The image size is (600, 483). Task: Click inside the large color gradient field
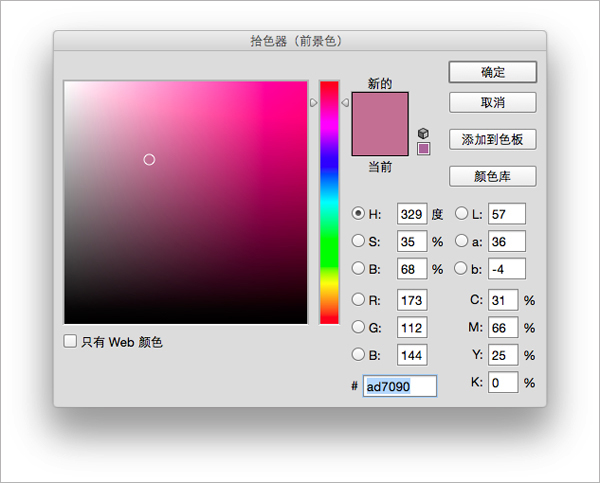186,202
